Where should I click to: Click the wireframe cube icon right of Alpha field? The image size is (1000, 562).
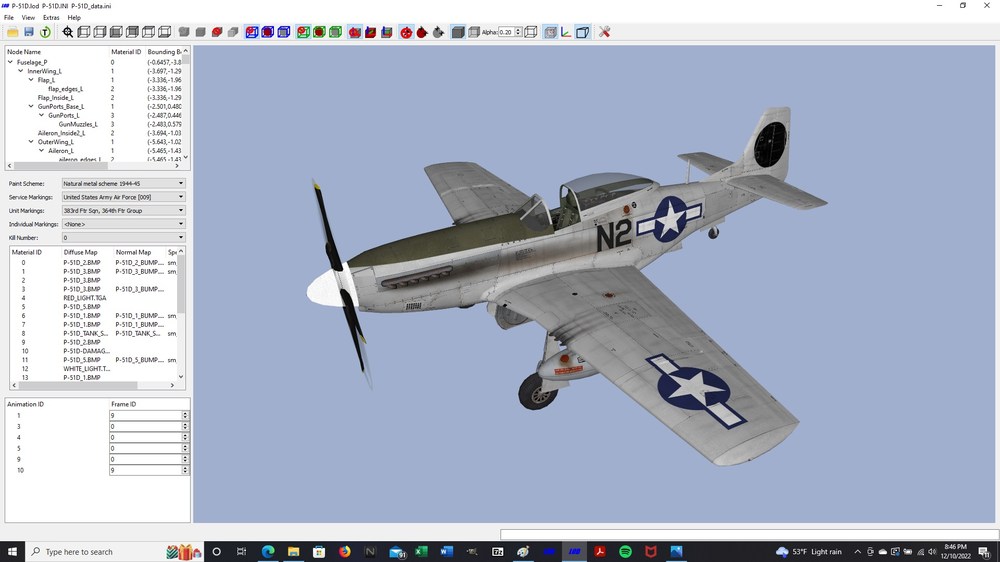(x=531, y=32)
